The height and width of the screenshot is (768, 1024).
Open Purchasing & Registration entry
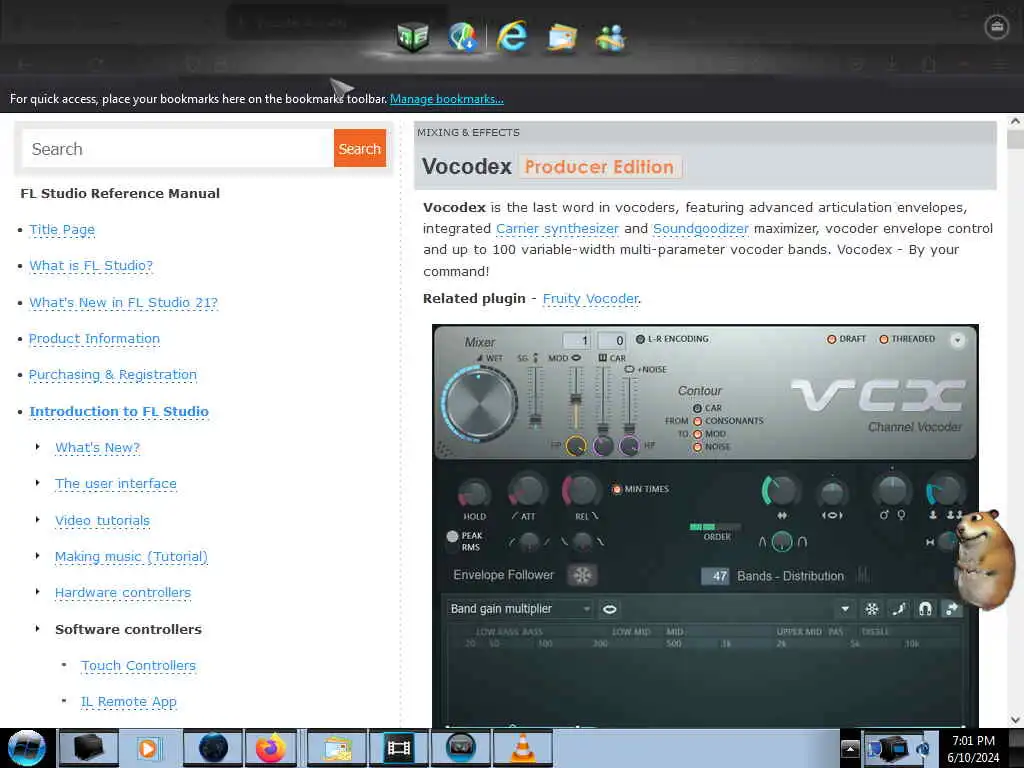point(113,375)
